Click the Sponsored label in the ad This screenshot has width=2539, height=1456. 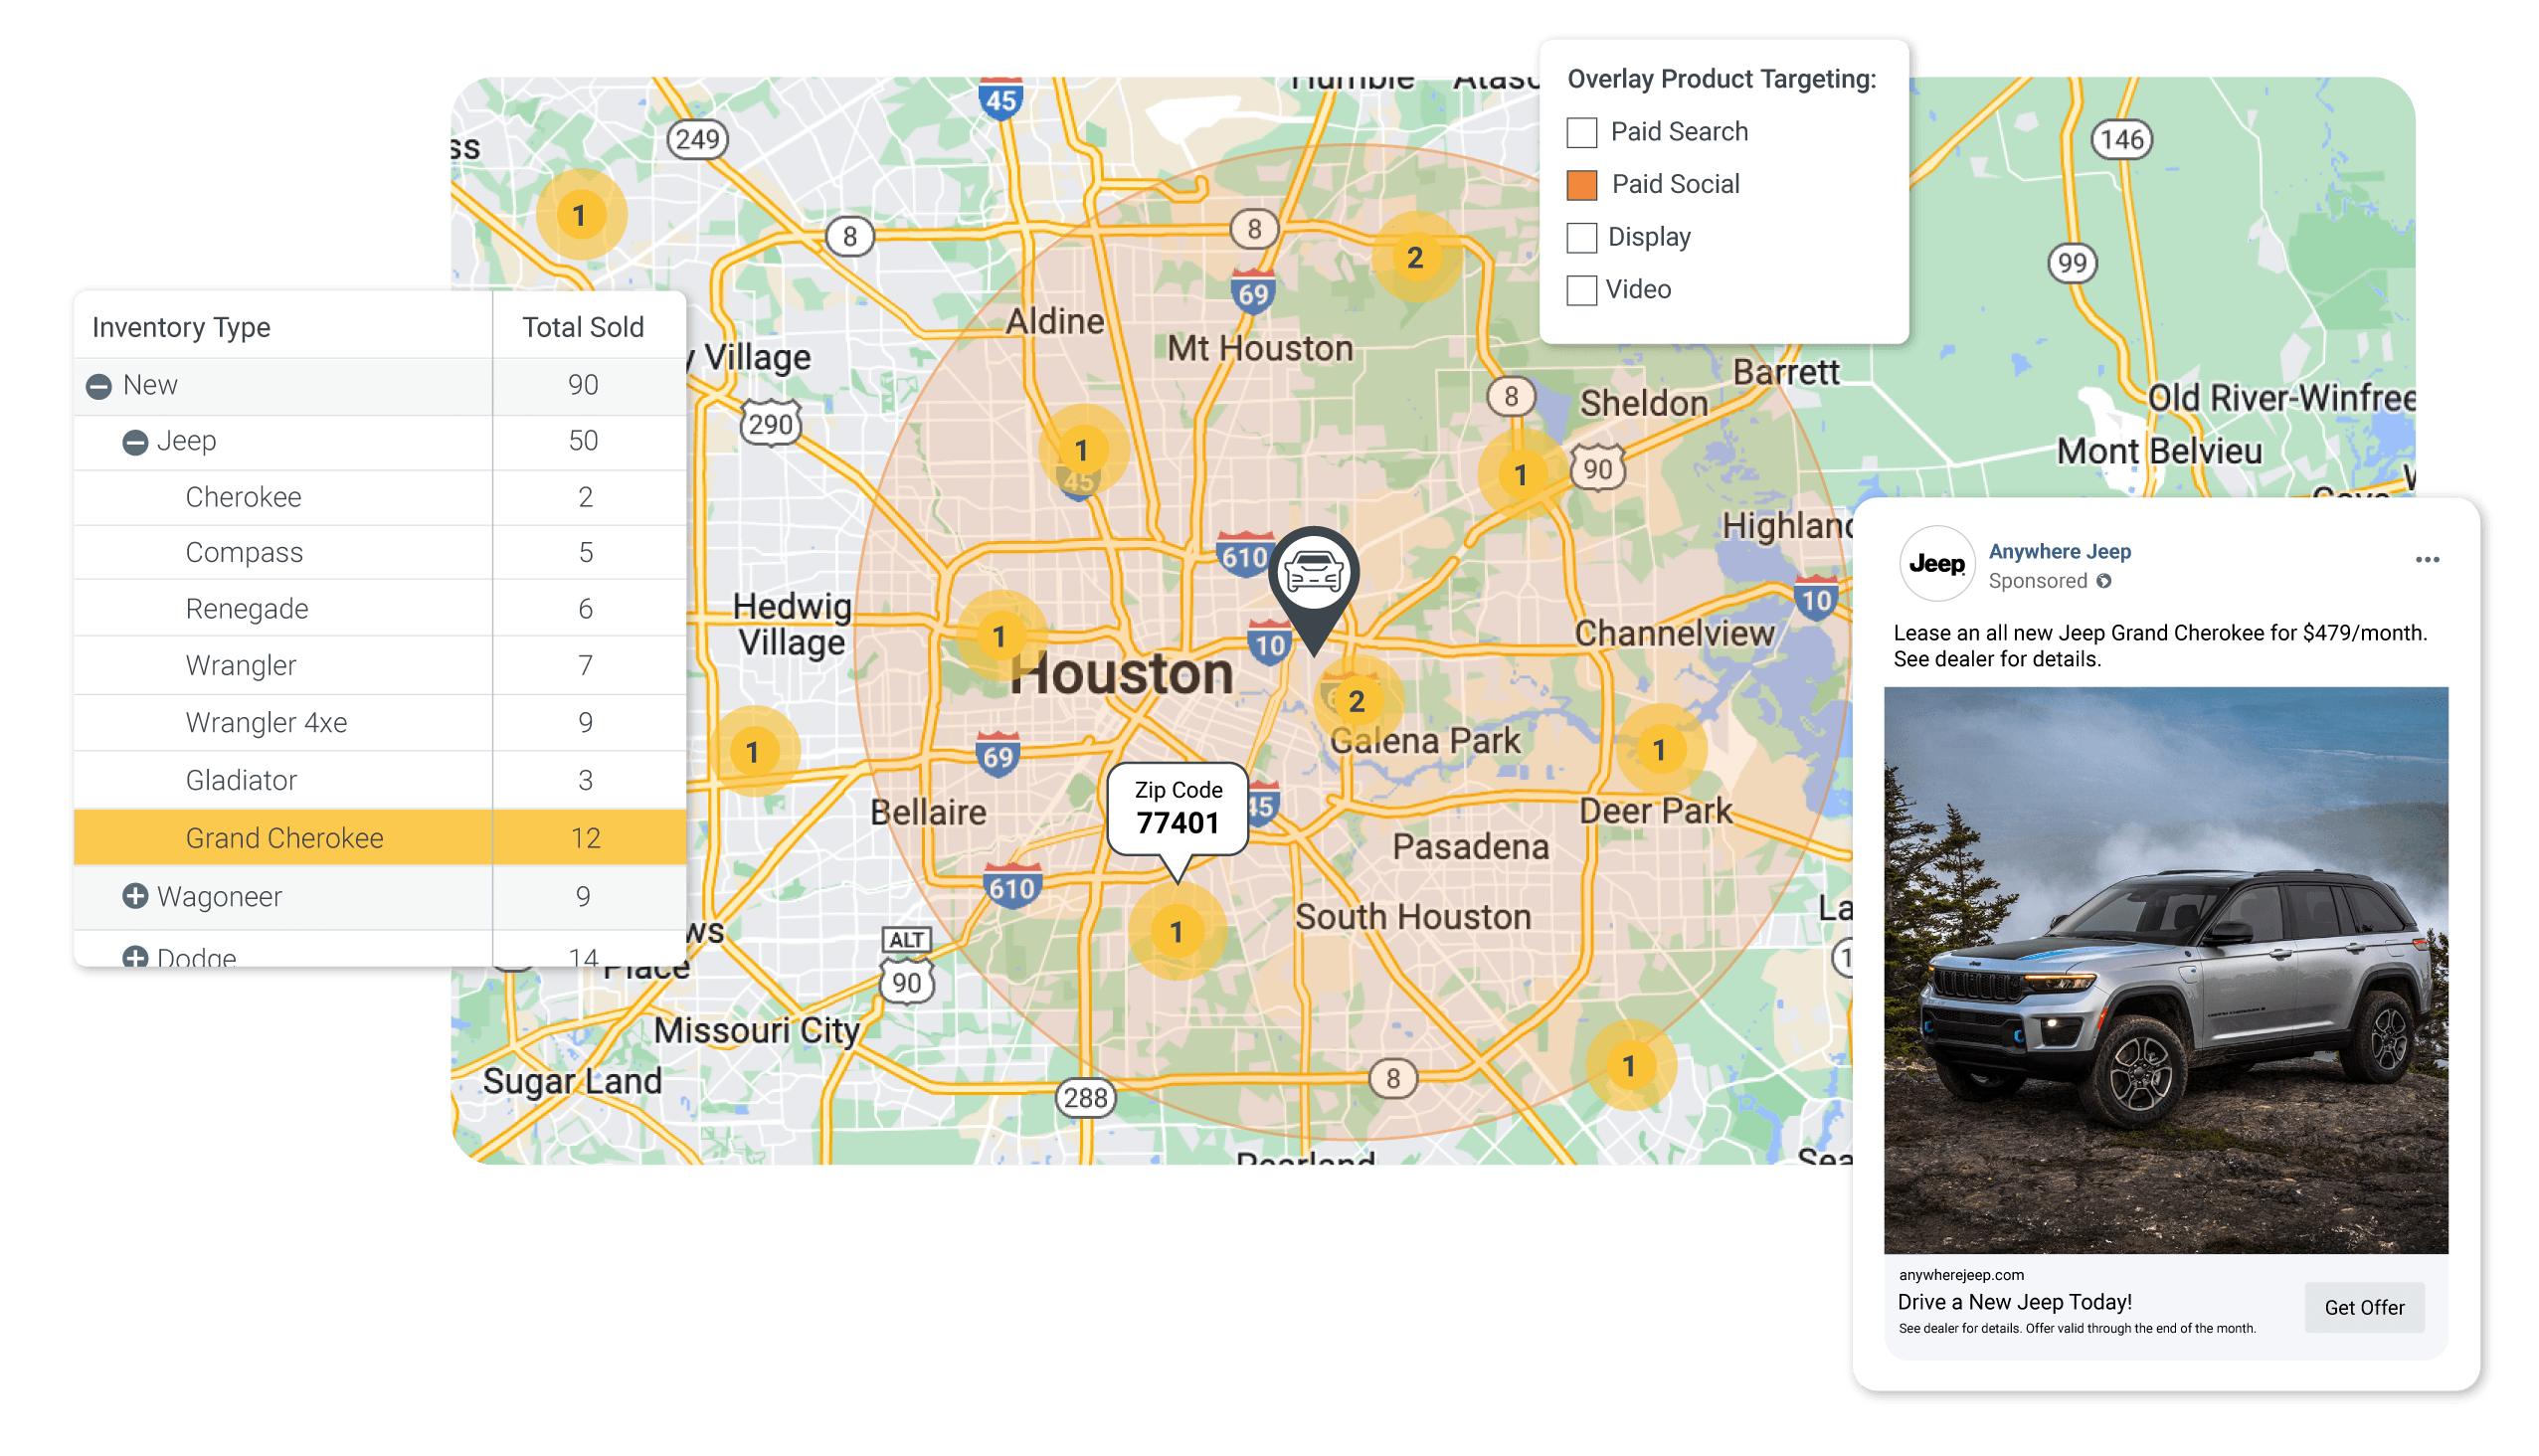(x=2037, y=581)
